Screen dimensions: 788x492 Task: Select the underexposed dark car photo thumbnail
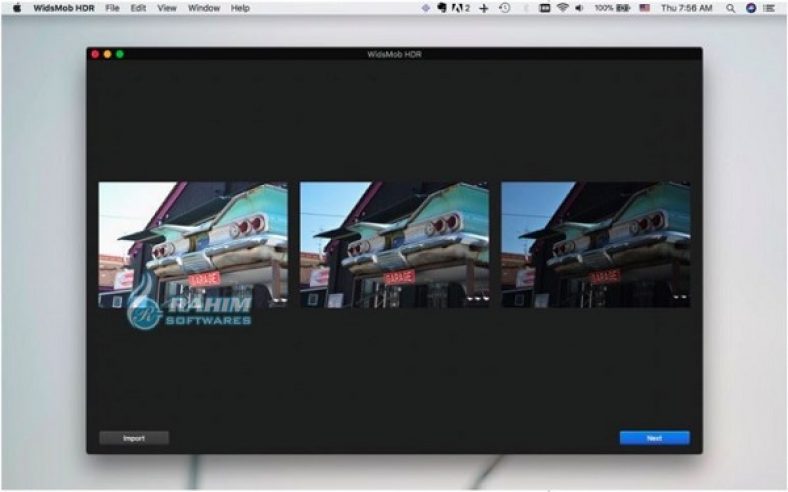point(596,245)
